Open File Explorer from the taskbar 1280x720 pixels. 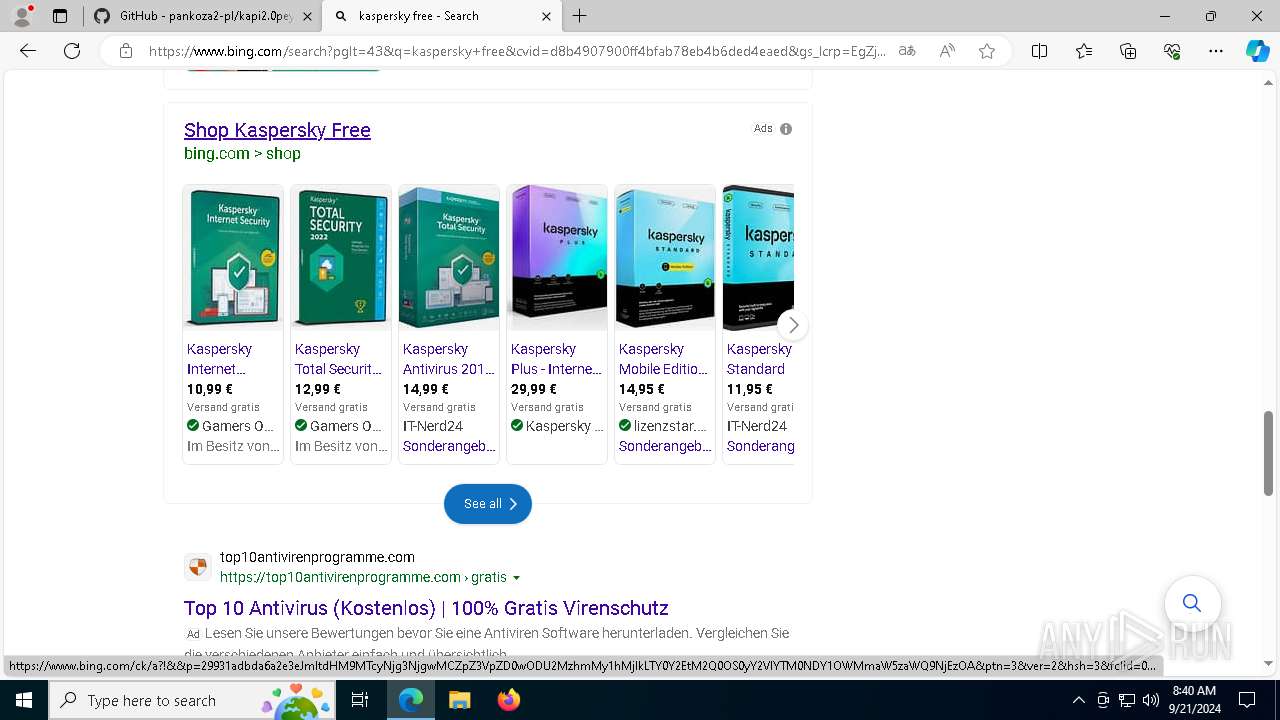point(459,700)
